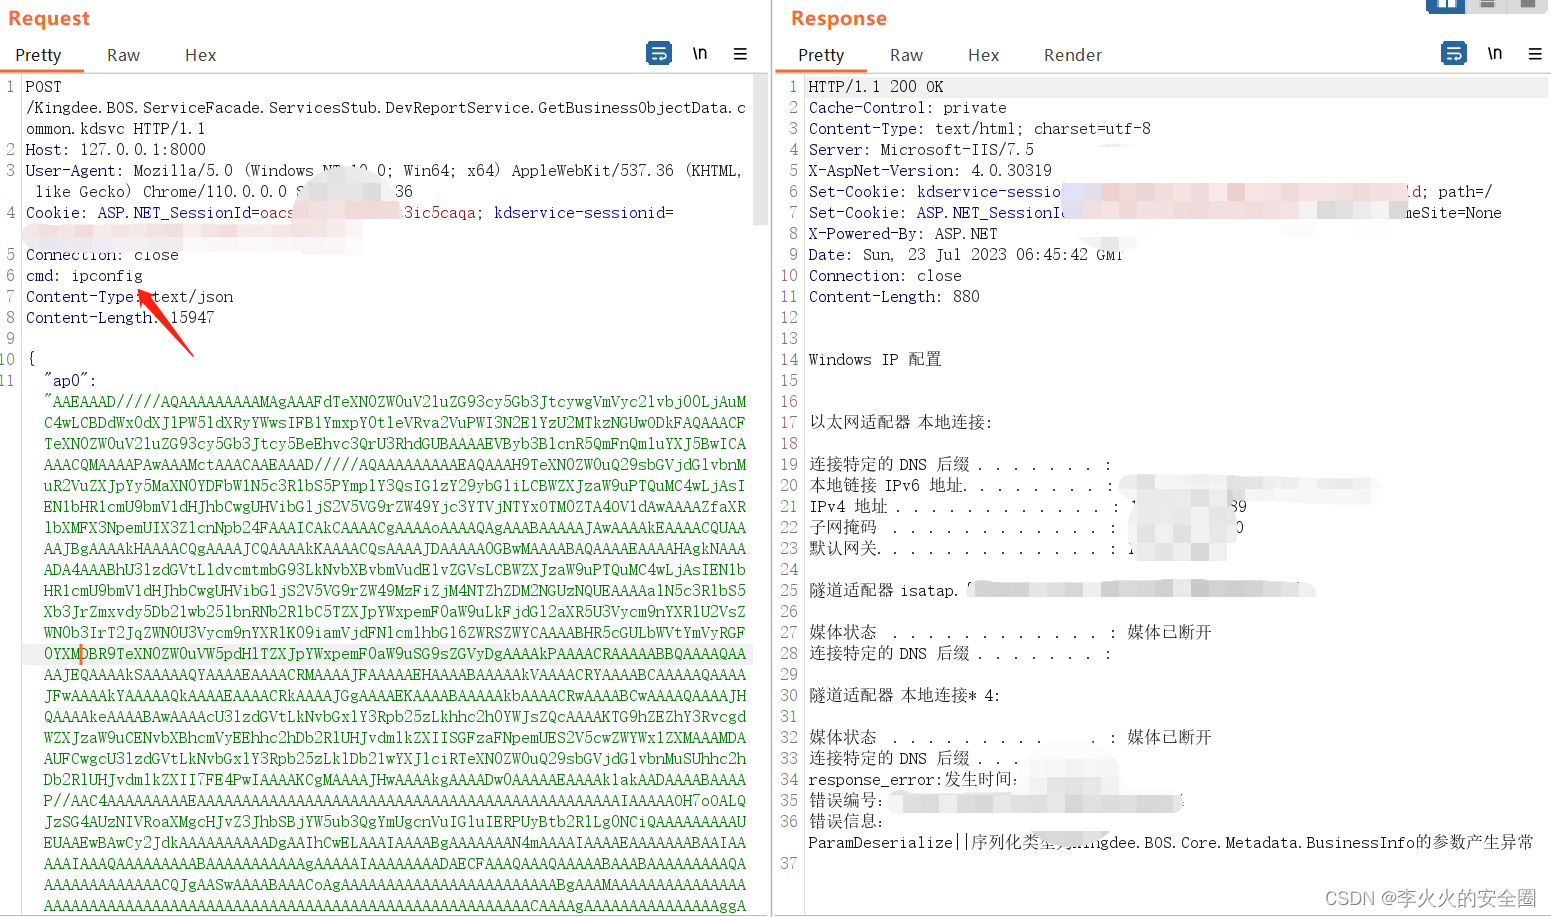Toggle word wrap in the Response panel
The image size is (1551, 917).
(1454, 53)
